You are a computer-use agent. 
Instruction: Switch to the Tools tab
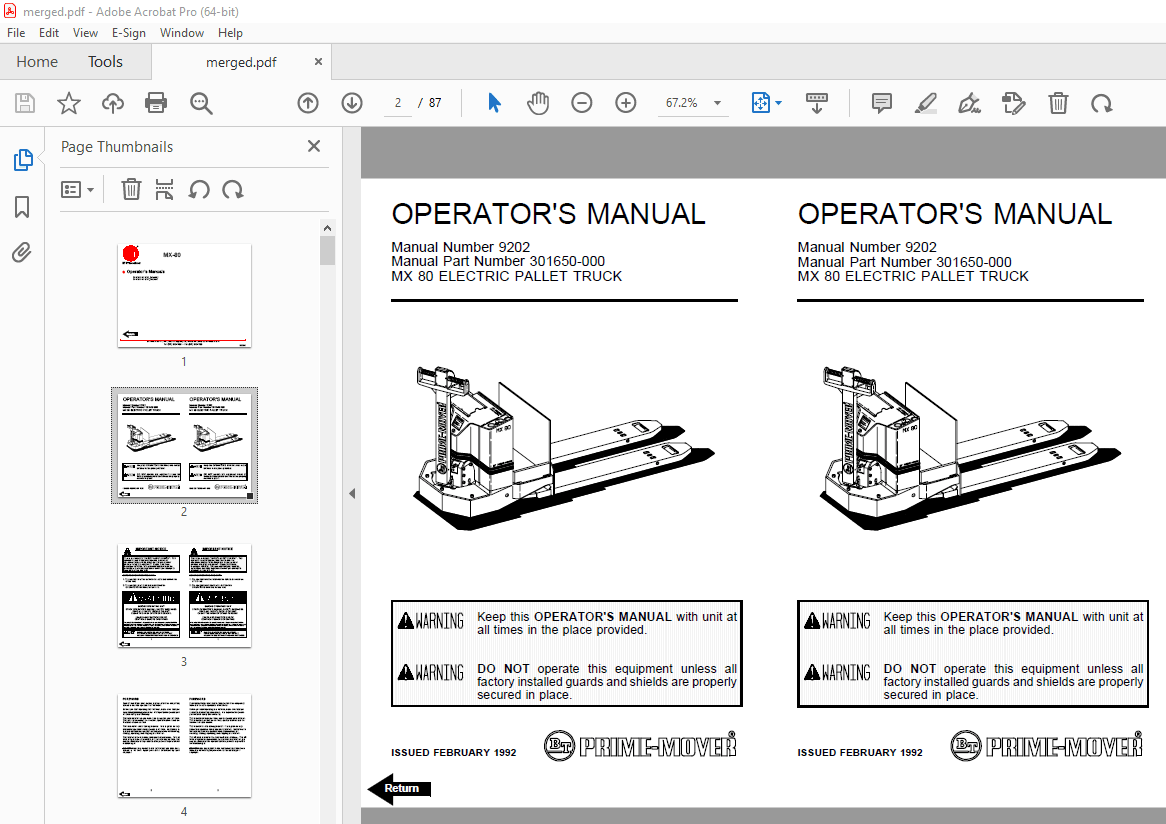(105, 61)
